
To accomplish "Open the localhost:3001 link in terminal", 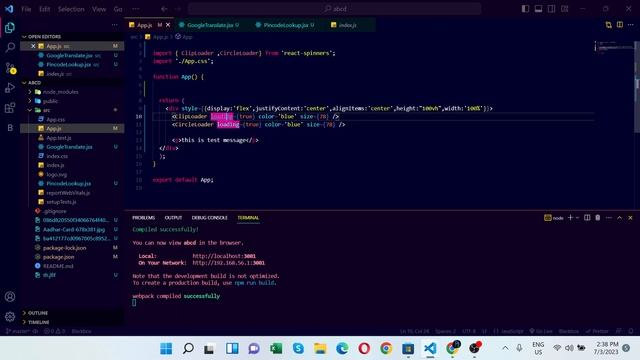I will click(x=224, y=256).
